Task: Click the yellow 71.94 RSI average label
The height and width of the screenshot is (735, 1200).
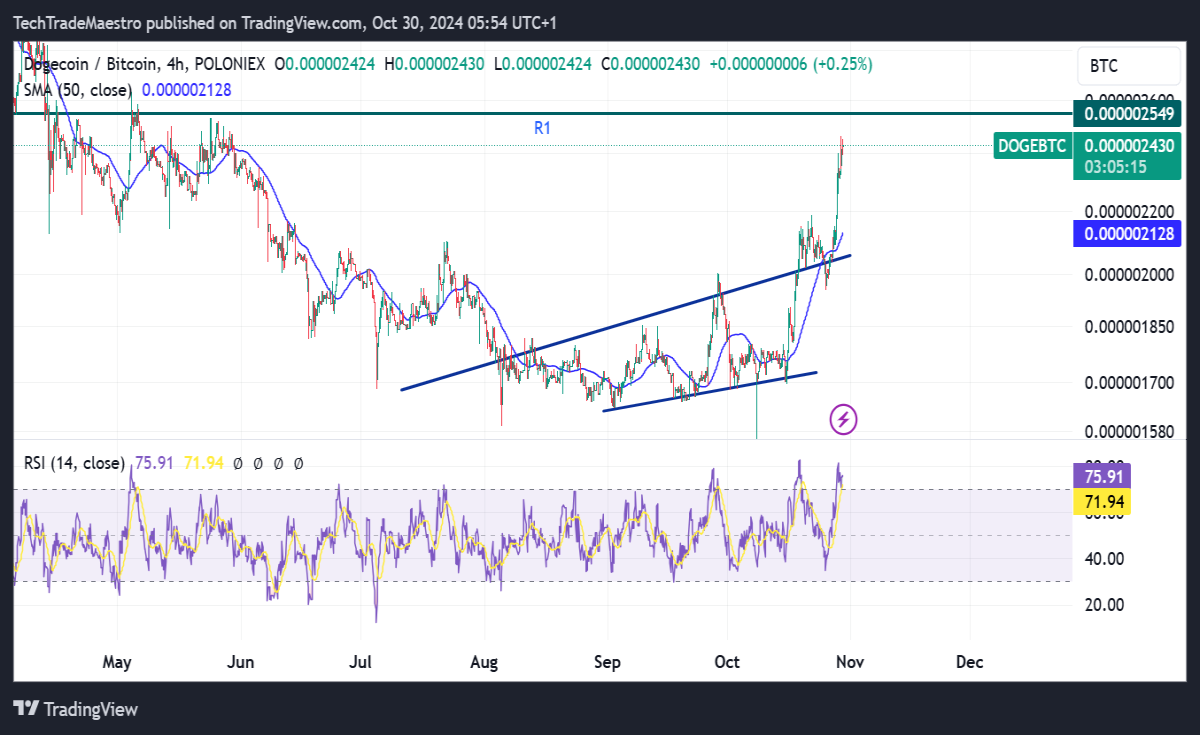Action: pos(1100,500)
